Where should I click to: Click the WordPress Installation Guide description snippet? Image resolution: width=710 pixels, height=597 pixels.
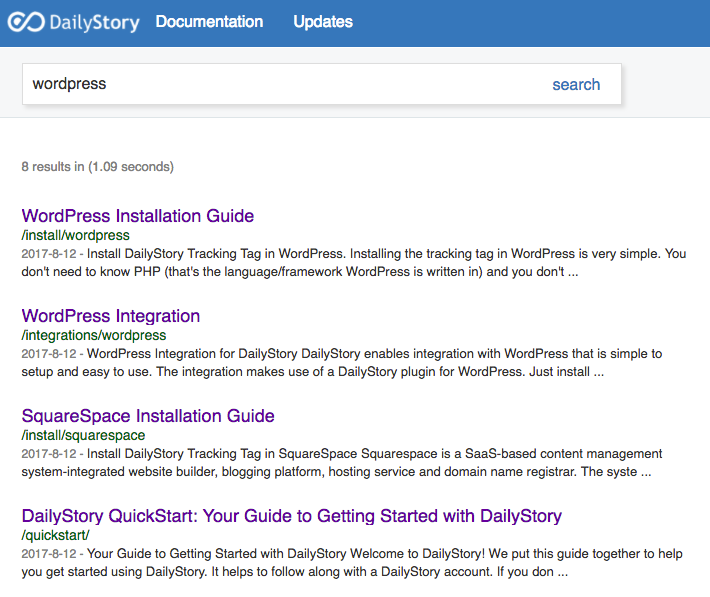coord(354,263)
